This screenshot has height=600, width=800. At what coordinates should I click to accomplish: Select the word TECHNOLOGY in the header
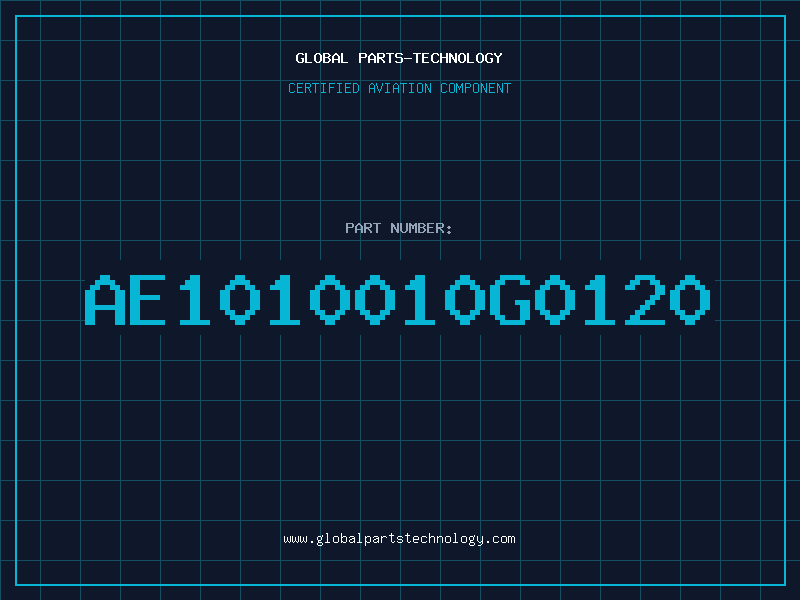pyautogui.click(x=458, y=58)
